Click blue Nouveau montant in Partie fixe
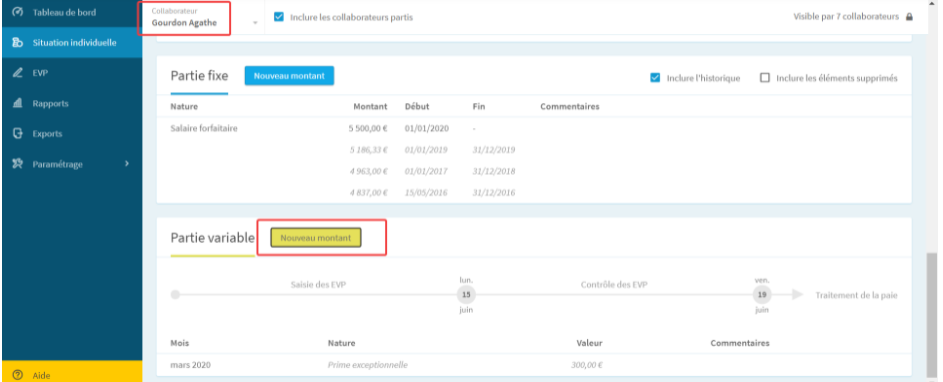 [289, 76]
